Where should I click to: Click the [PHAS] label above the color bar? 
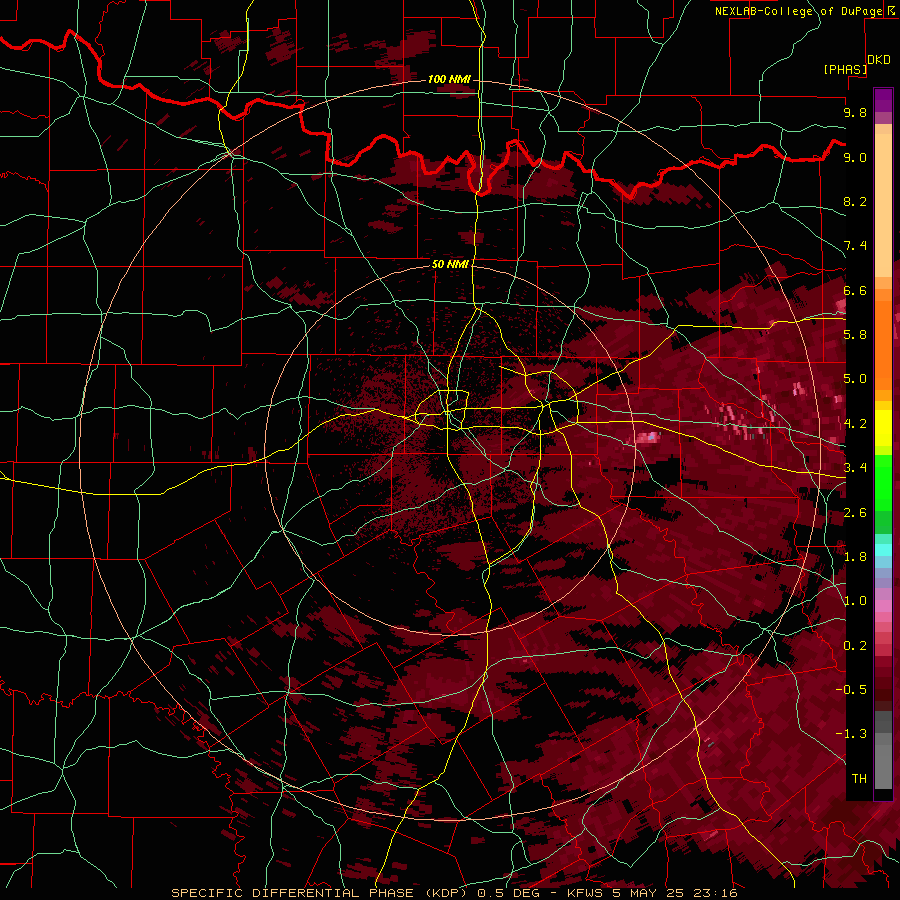pyautogui.click(x=845, y=69)
